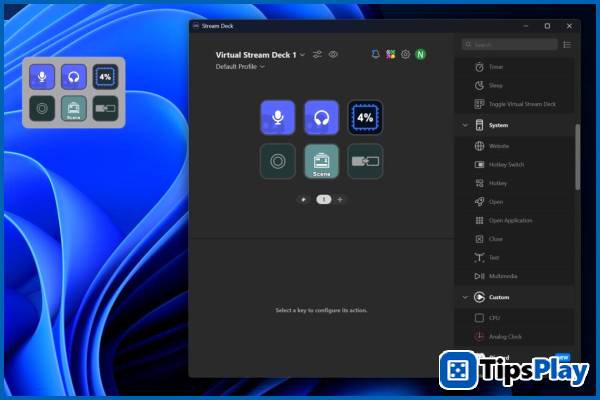Click Toggle Virtual Stream Deck action
Image resolution: width=600 pixels, height=400 pixels.
[x=522, y=104]
